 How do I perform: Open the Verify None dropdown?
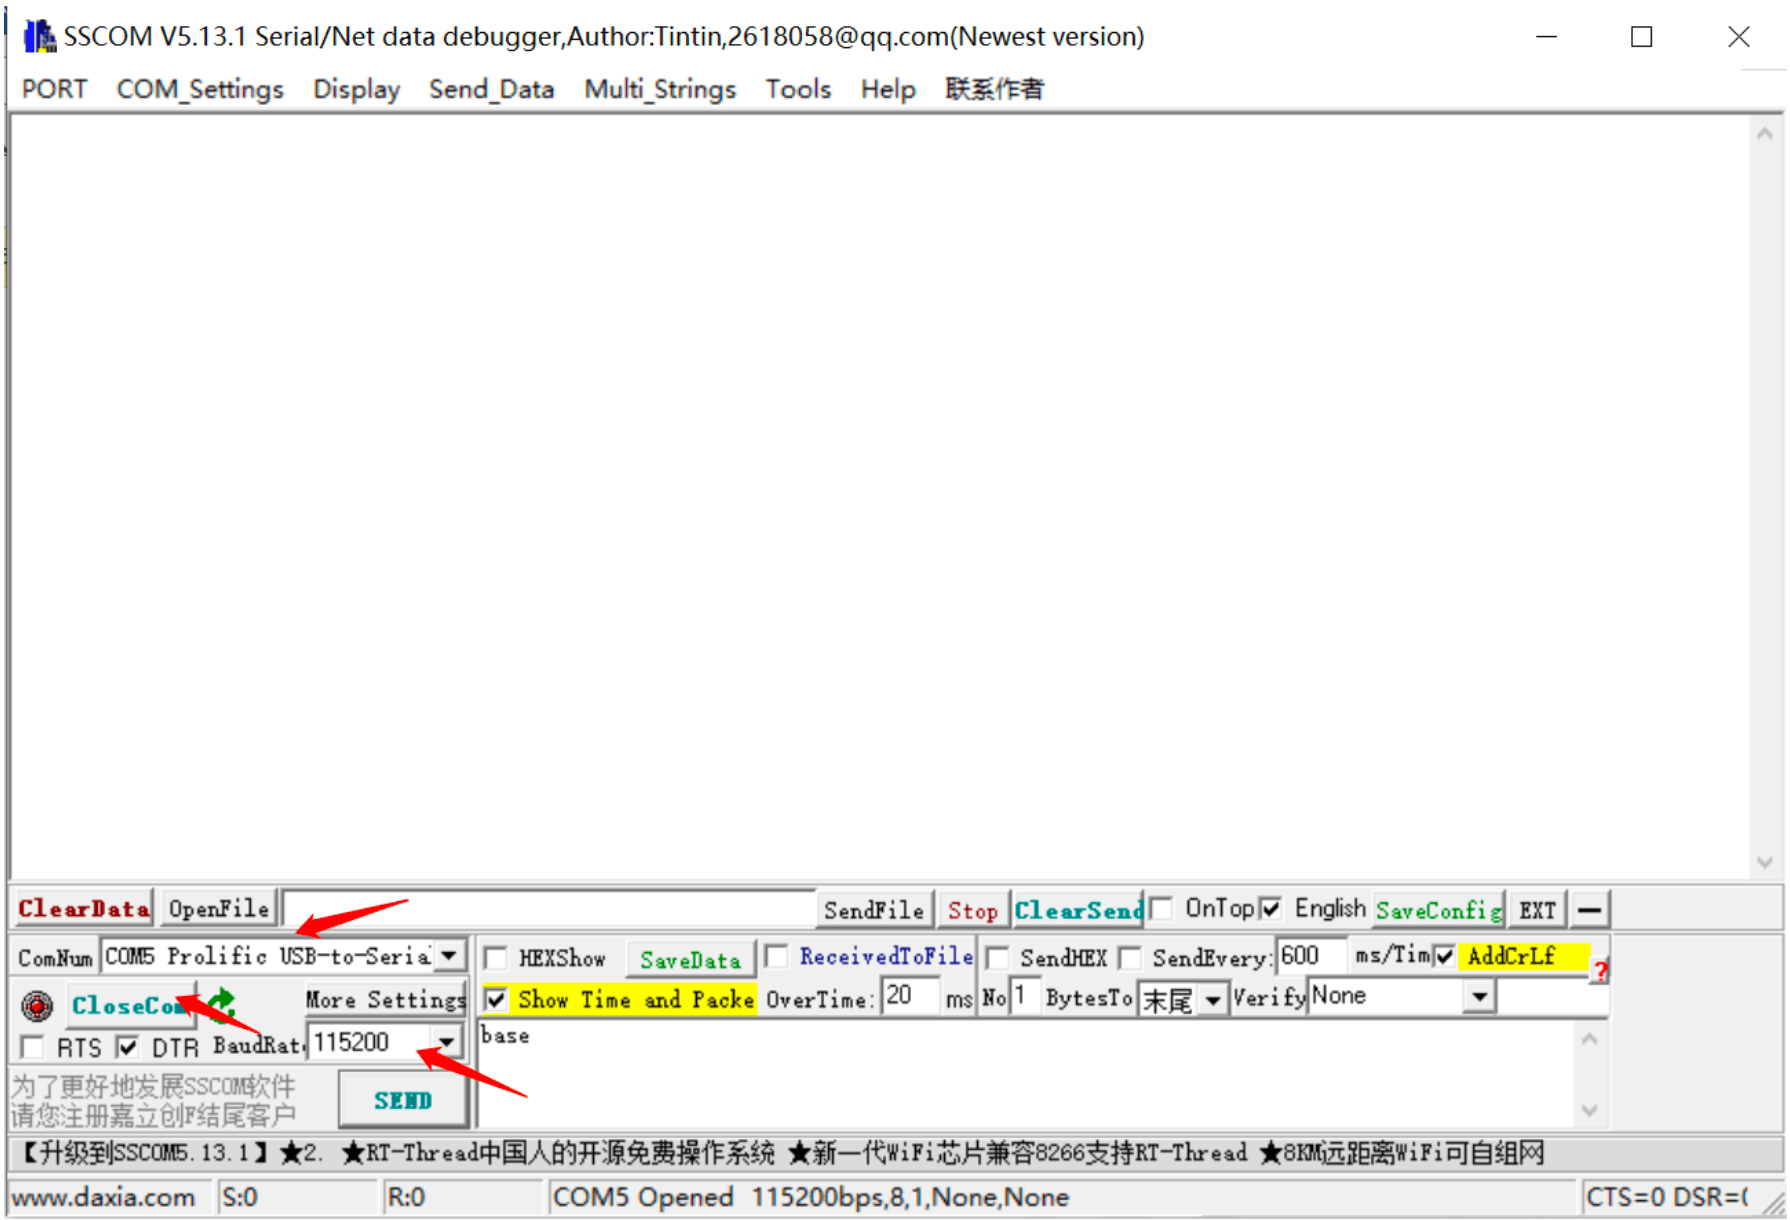point(1479,996)
